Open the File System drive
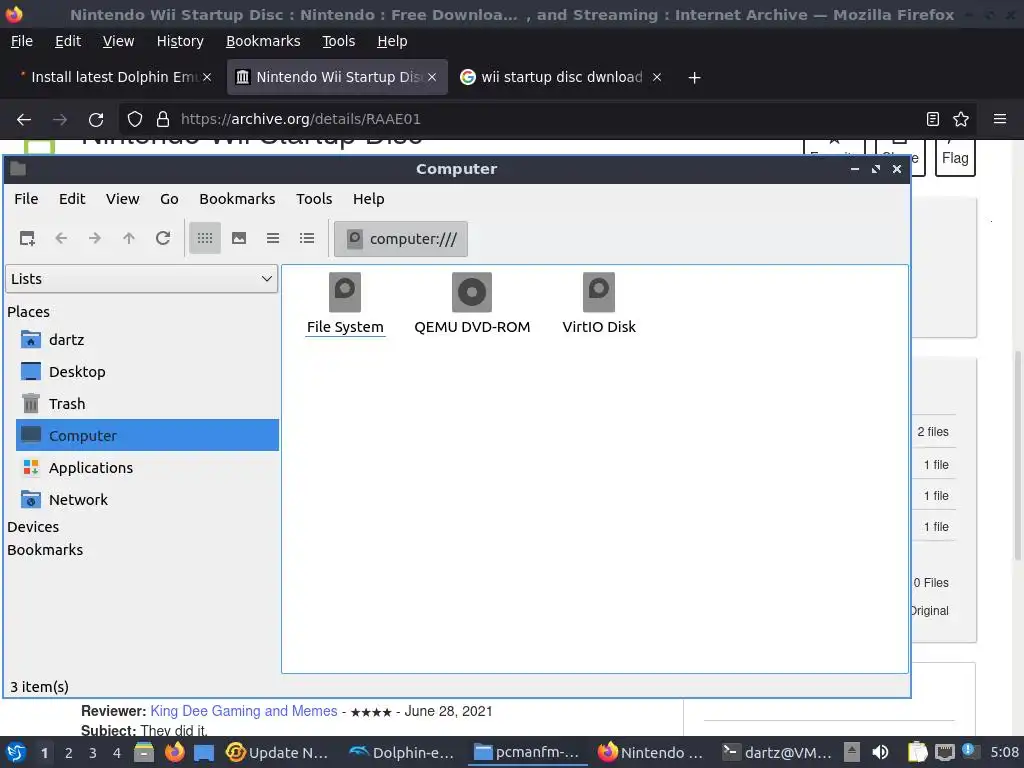 345,304
